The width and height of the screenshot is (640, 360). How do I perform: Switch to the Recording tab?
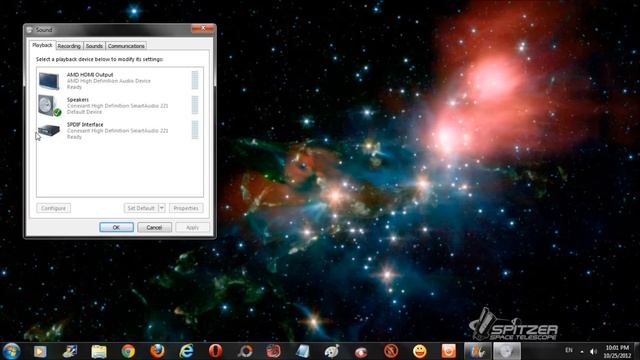[69, 46]
